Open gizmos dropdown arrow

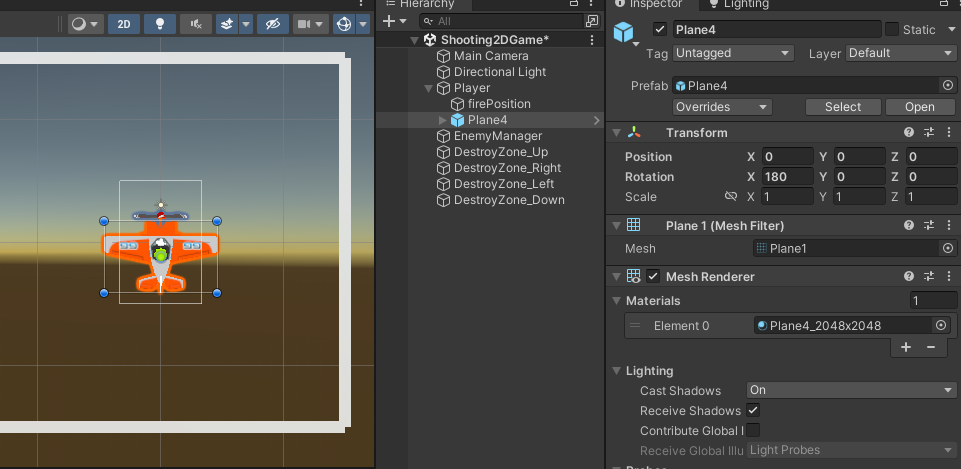363,25
